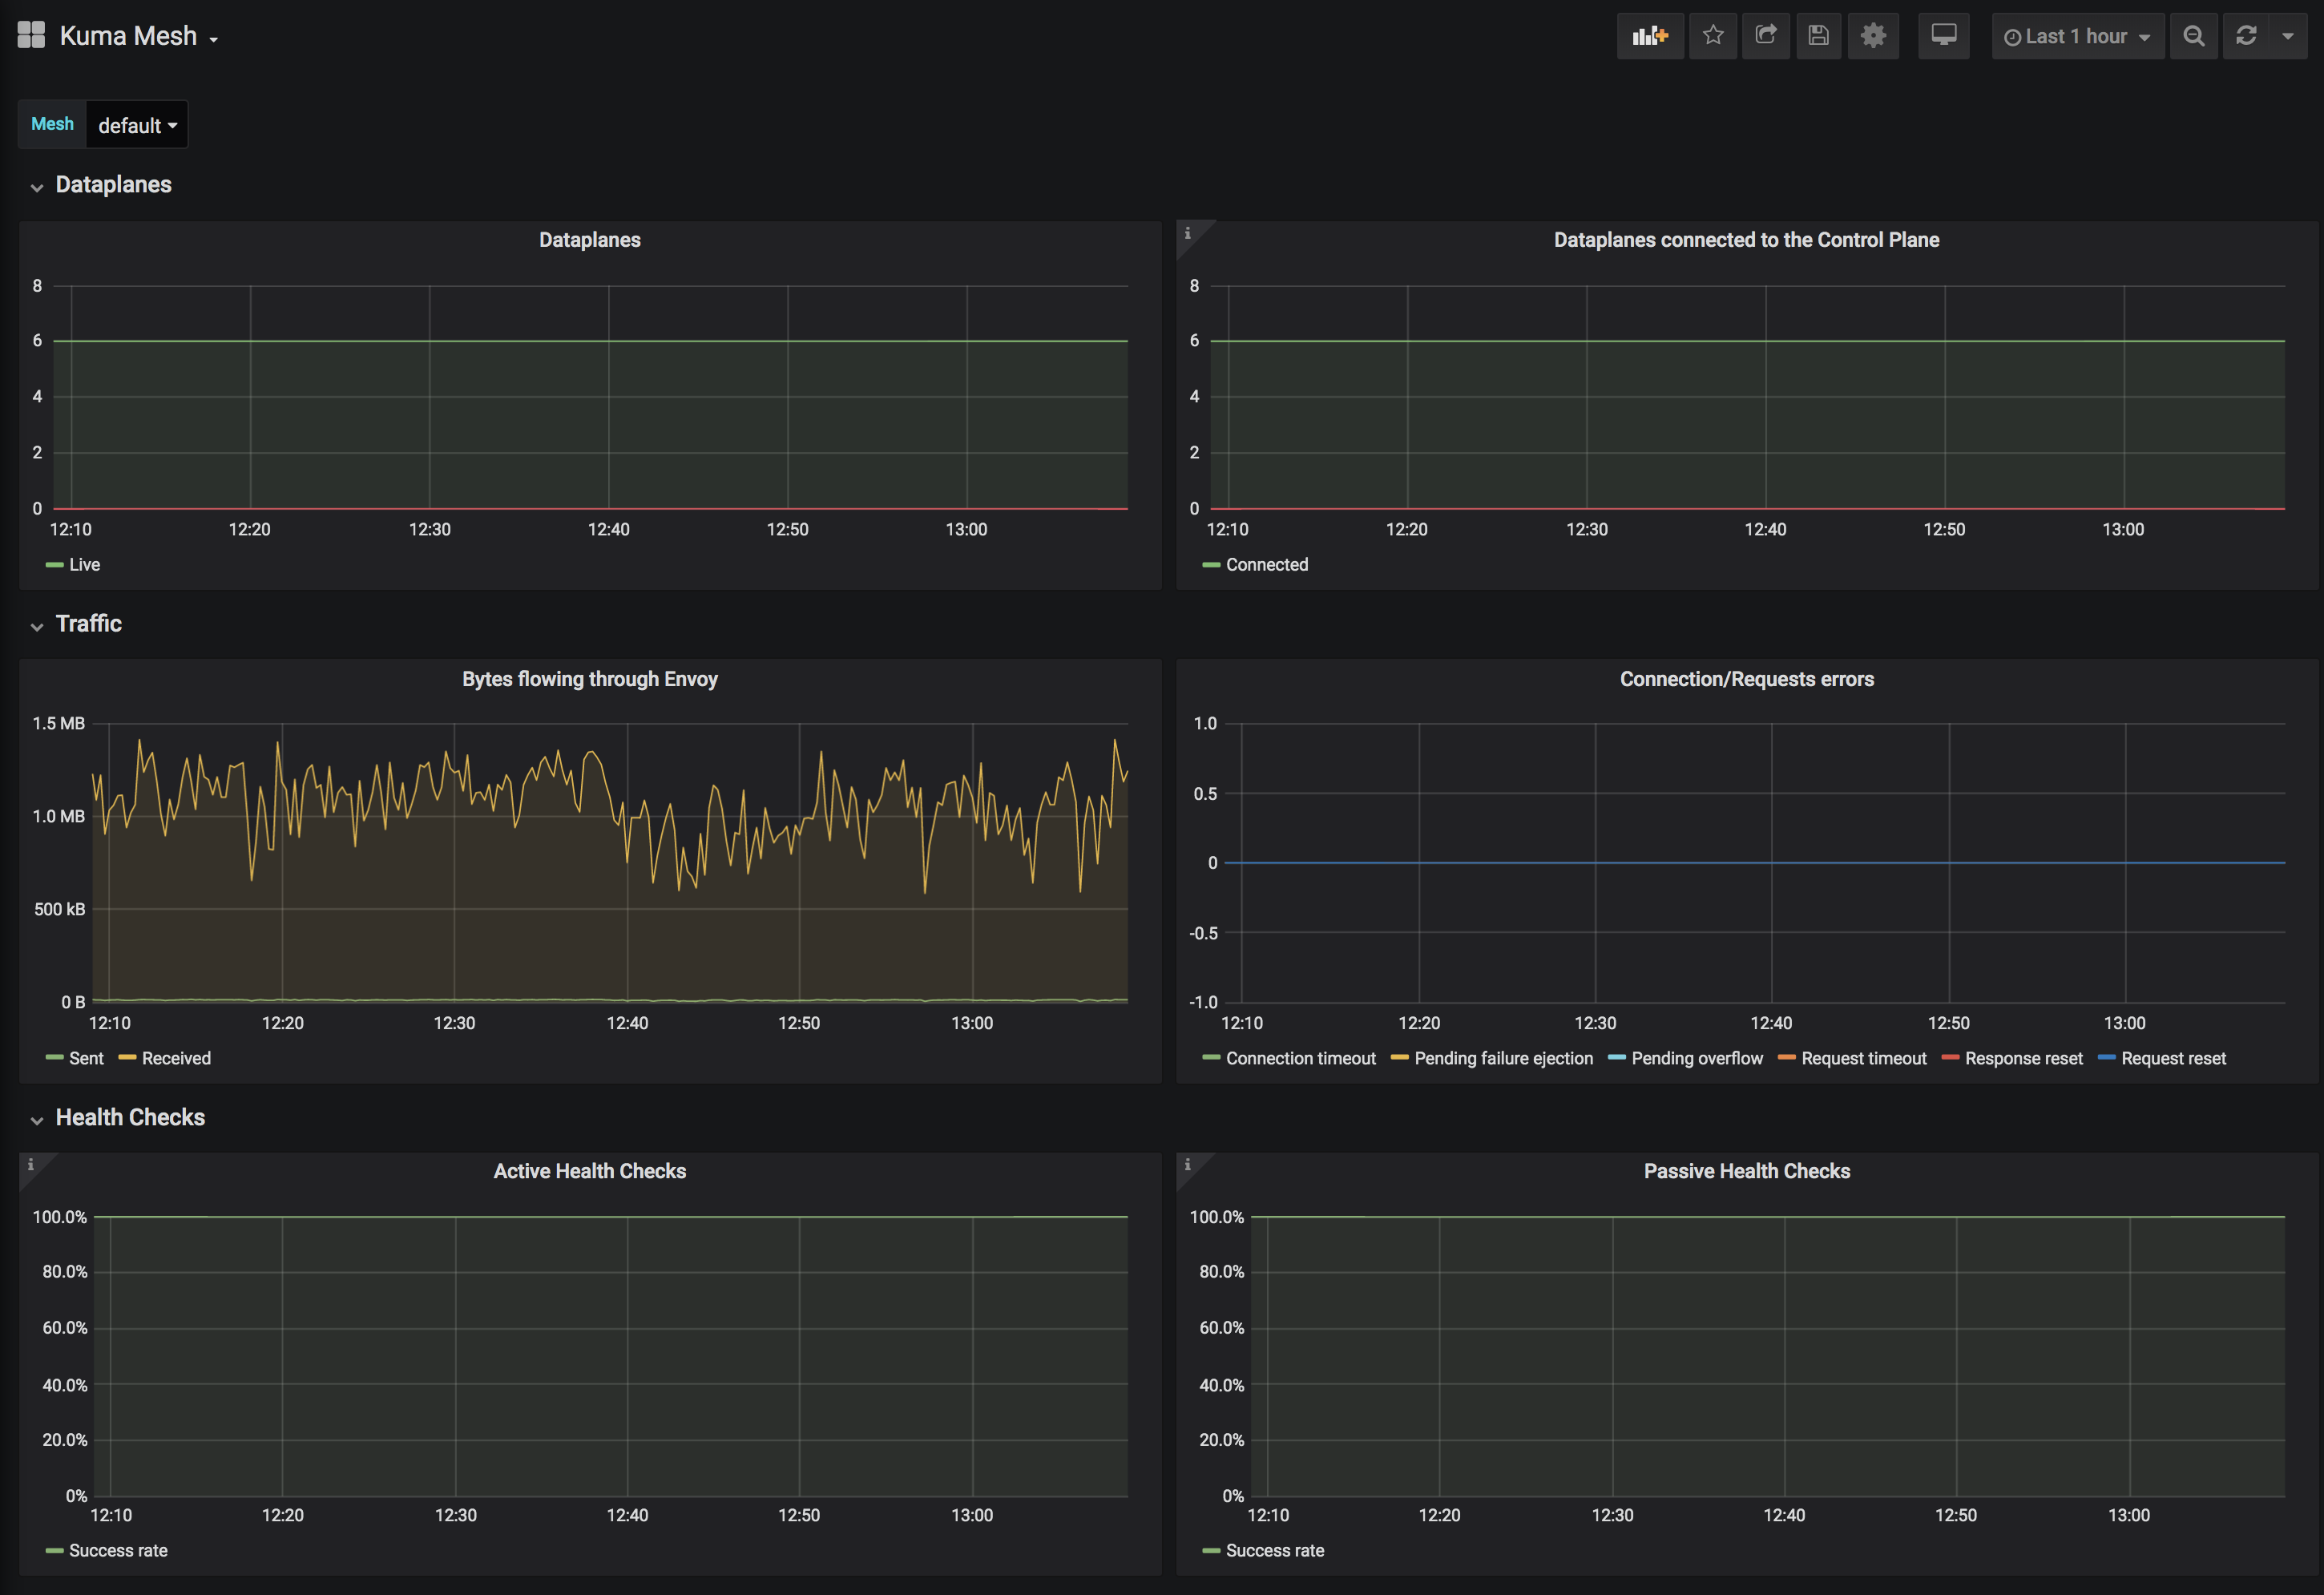2324x1595 pixels.
Task: Open the dashboards grid icon
Action: click(31, 35)
